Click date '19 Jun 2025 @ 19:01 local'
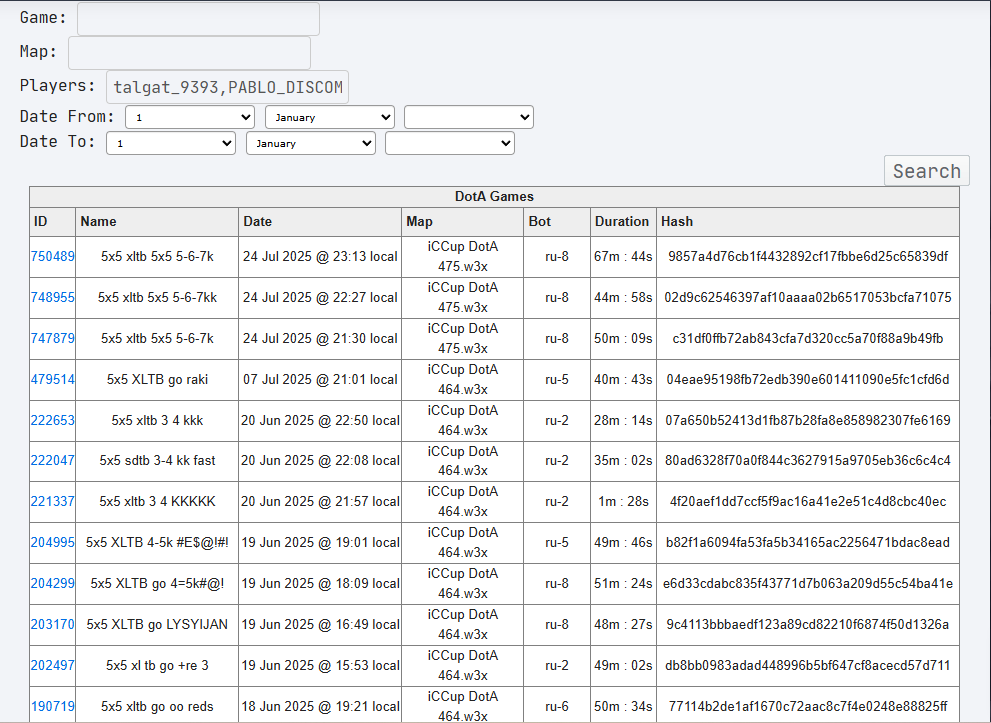The image size is (991, 723). click(320, 543)
